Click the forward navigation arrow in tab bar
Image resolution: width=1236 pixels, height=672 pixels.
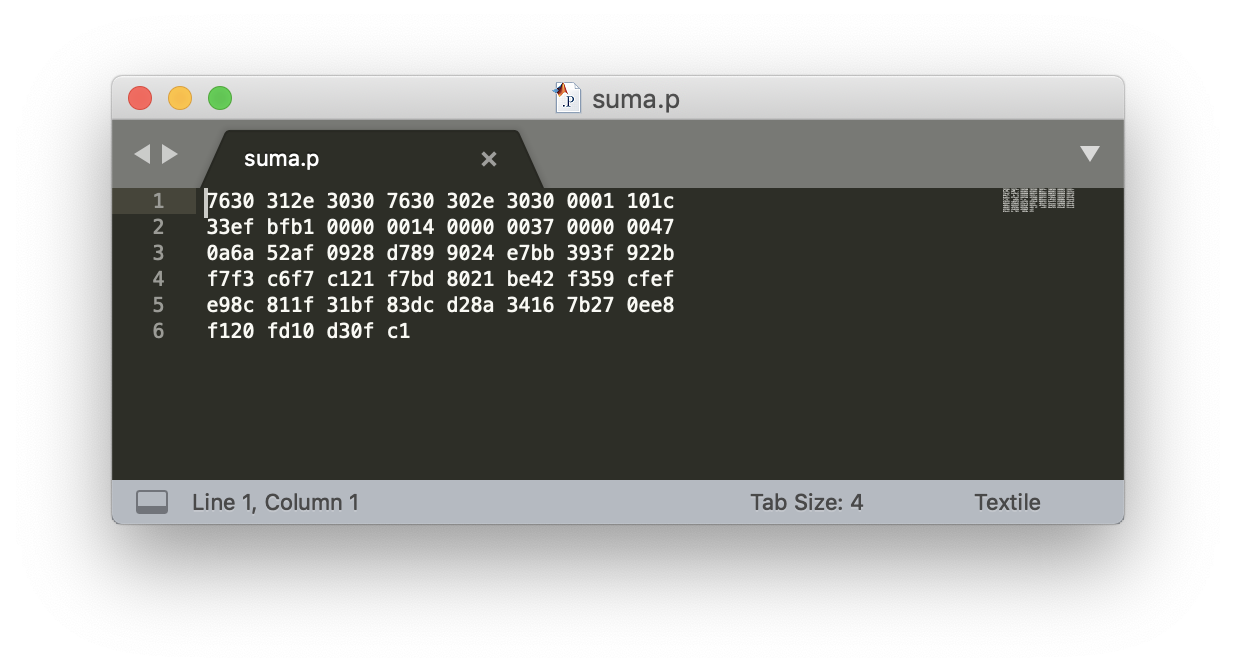(170, 154)
